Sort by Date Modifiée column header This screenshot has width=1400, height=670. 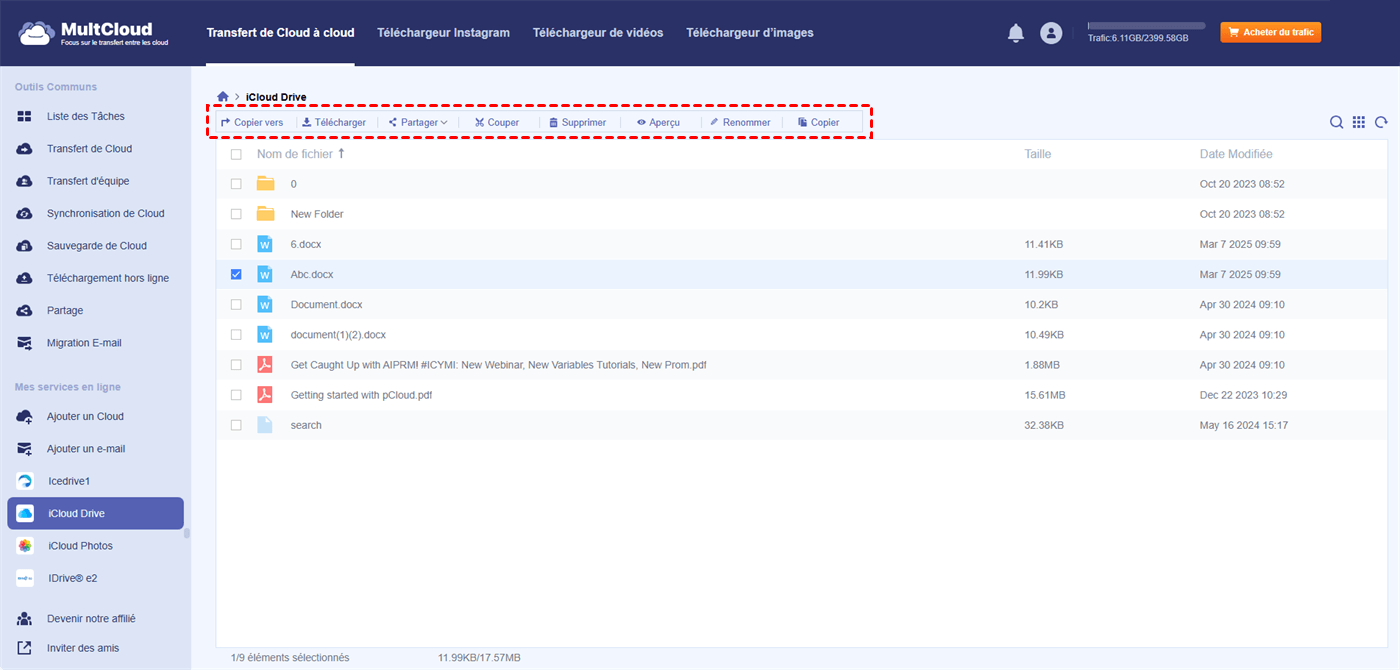pyautogui.click(x=1236, y=154)
